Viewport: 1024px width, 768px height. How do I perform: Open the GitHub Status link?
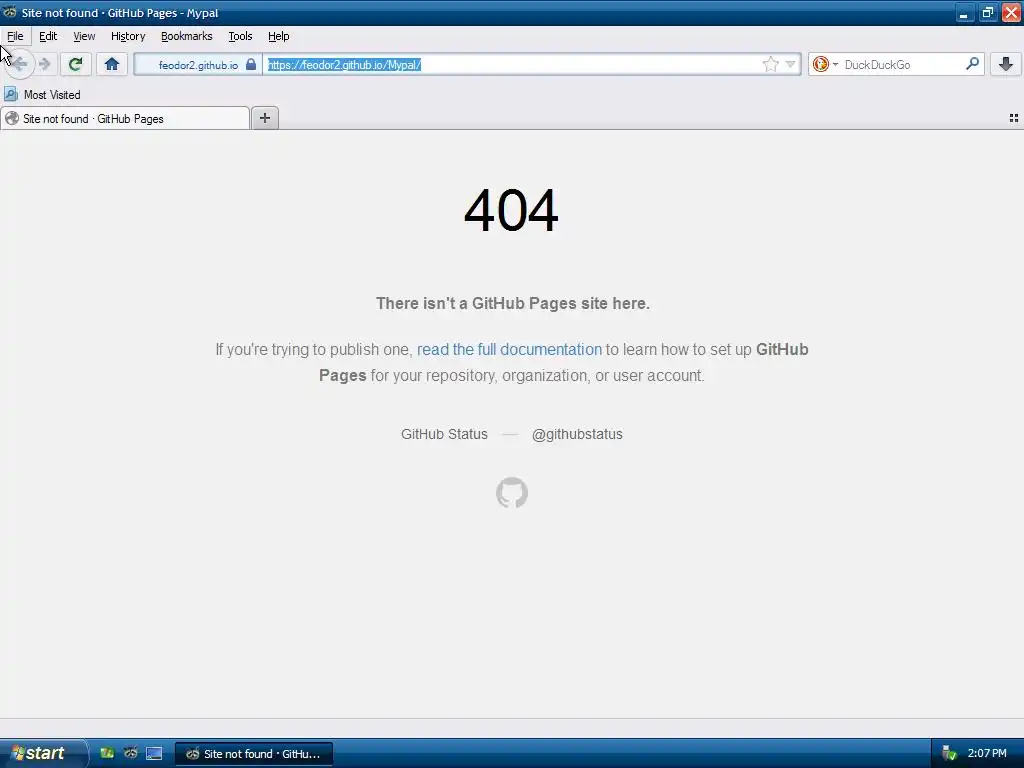coord(444,434)
